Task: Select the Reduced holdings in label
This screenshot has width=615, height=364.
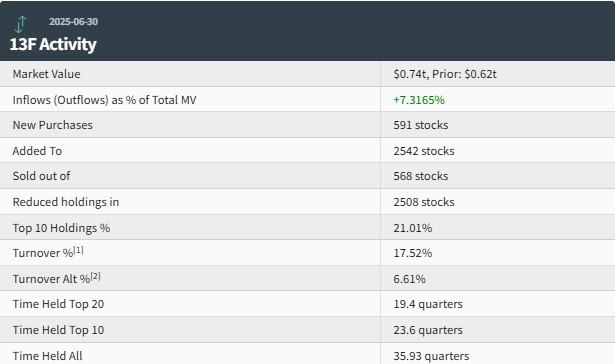Action: point(66,202)
